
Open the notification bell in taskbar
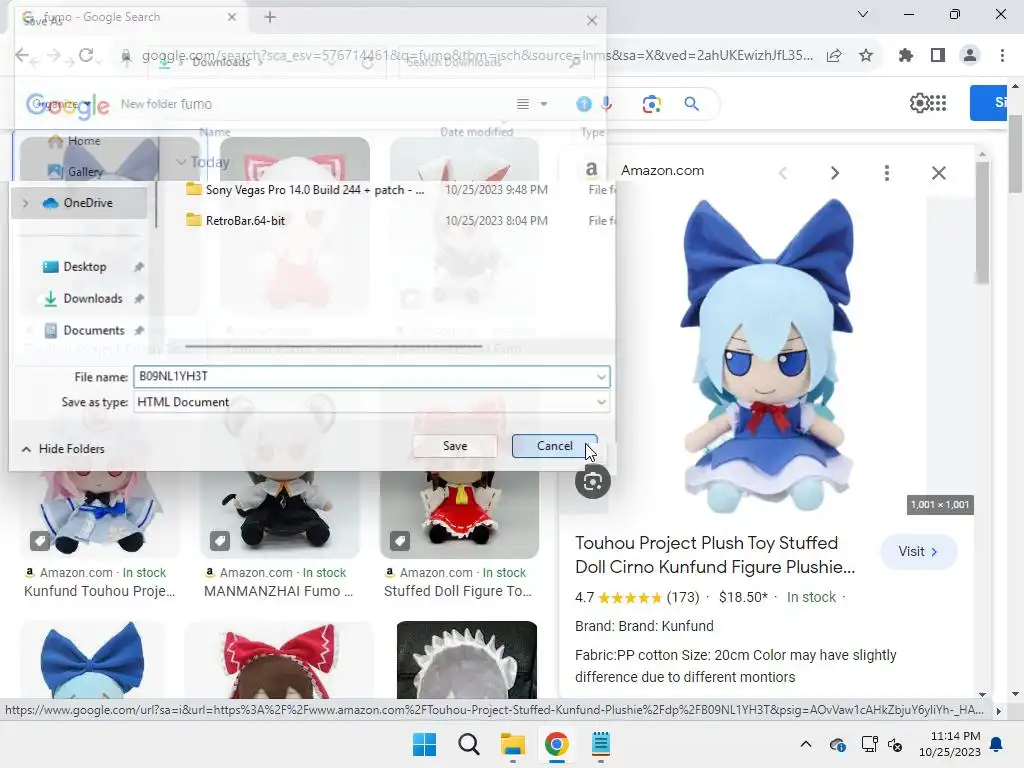997,744
